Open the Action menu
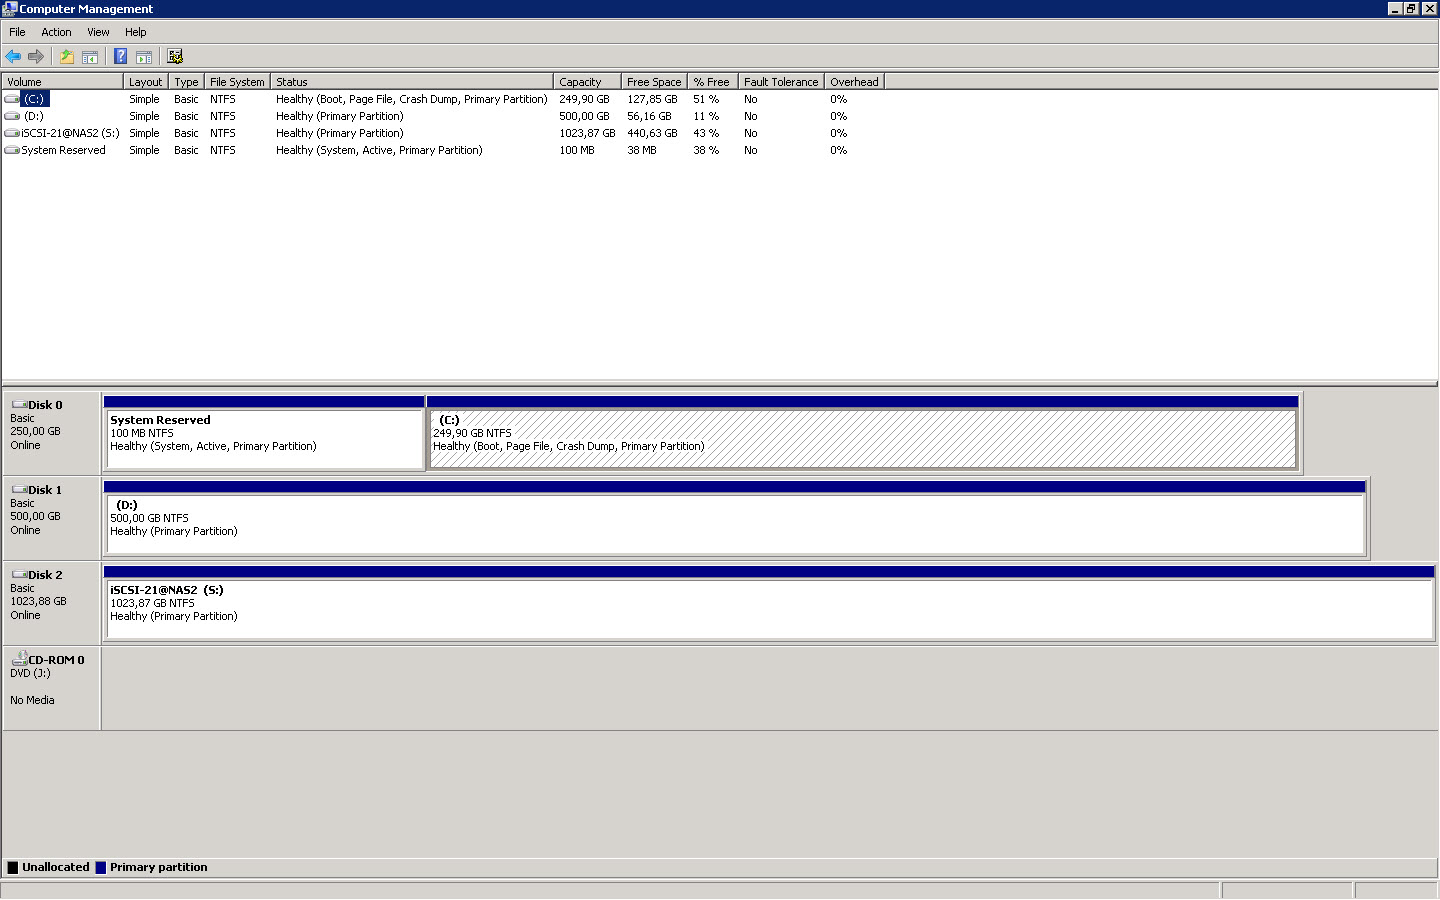 56,32
